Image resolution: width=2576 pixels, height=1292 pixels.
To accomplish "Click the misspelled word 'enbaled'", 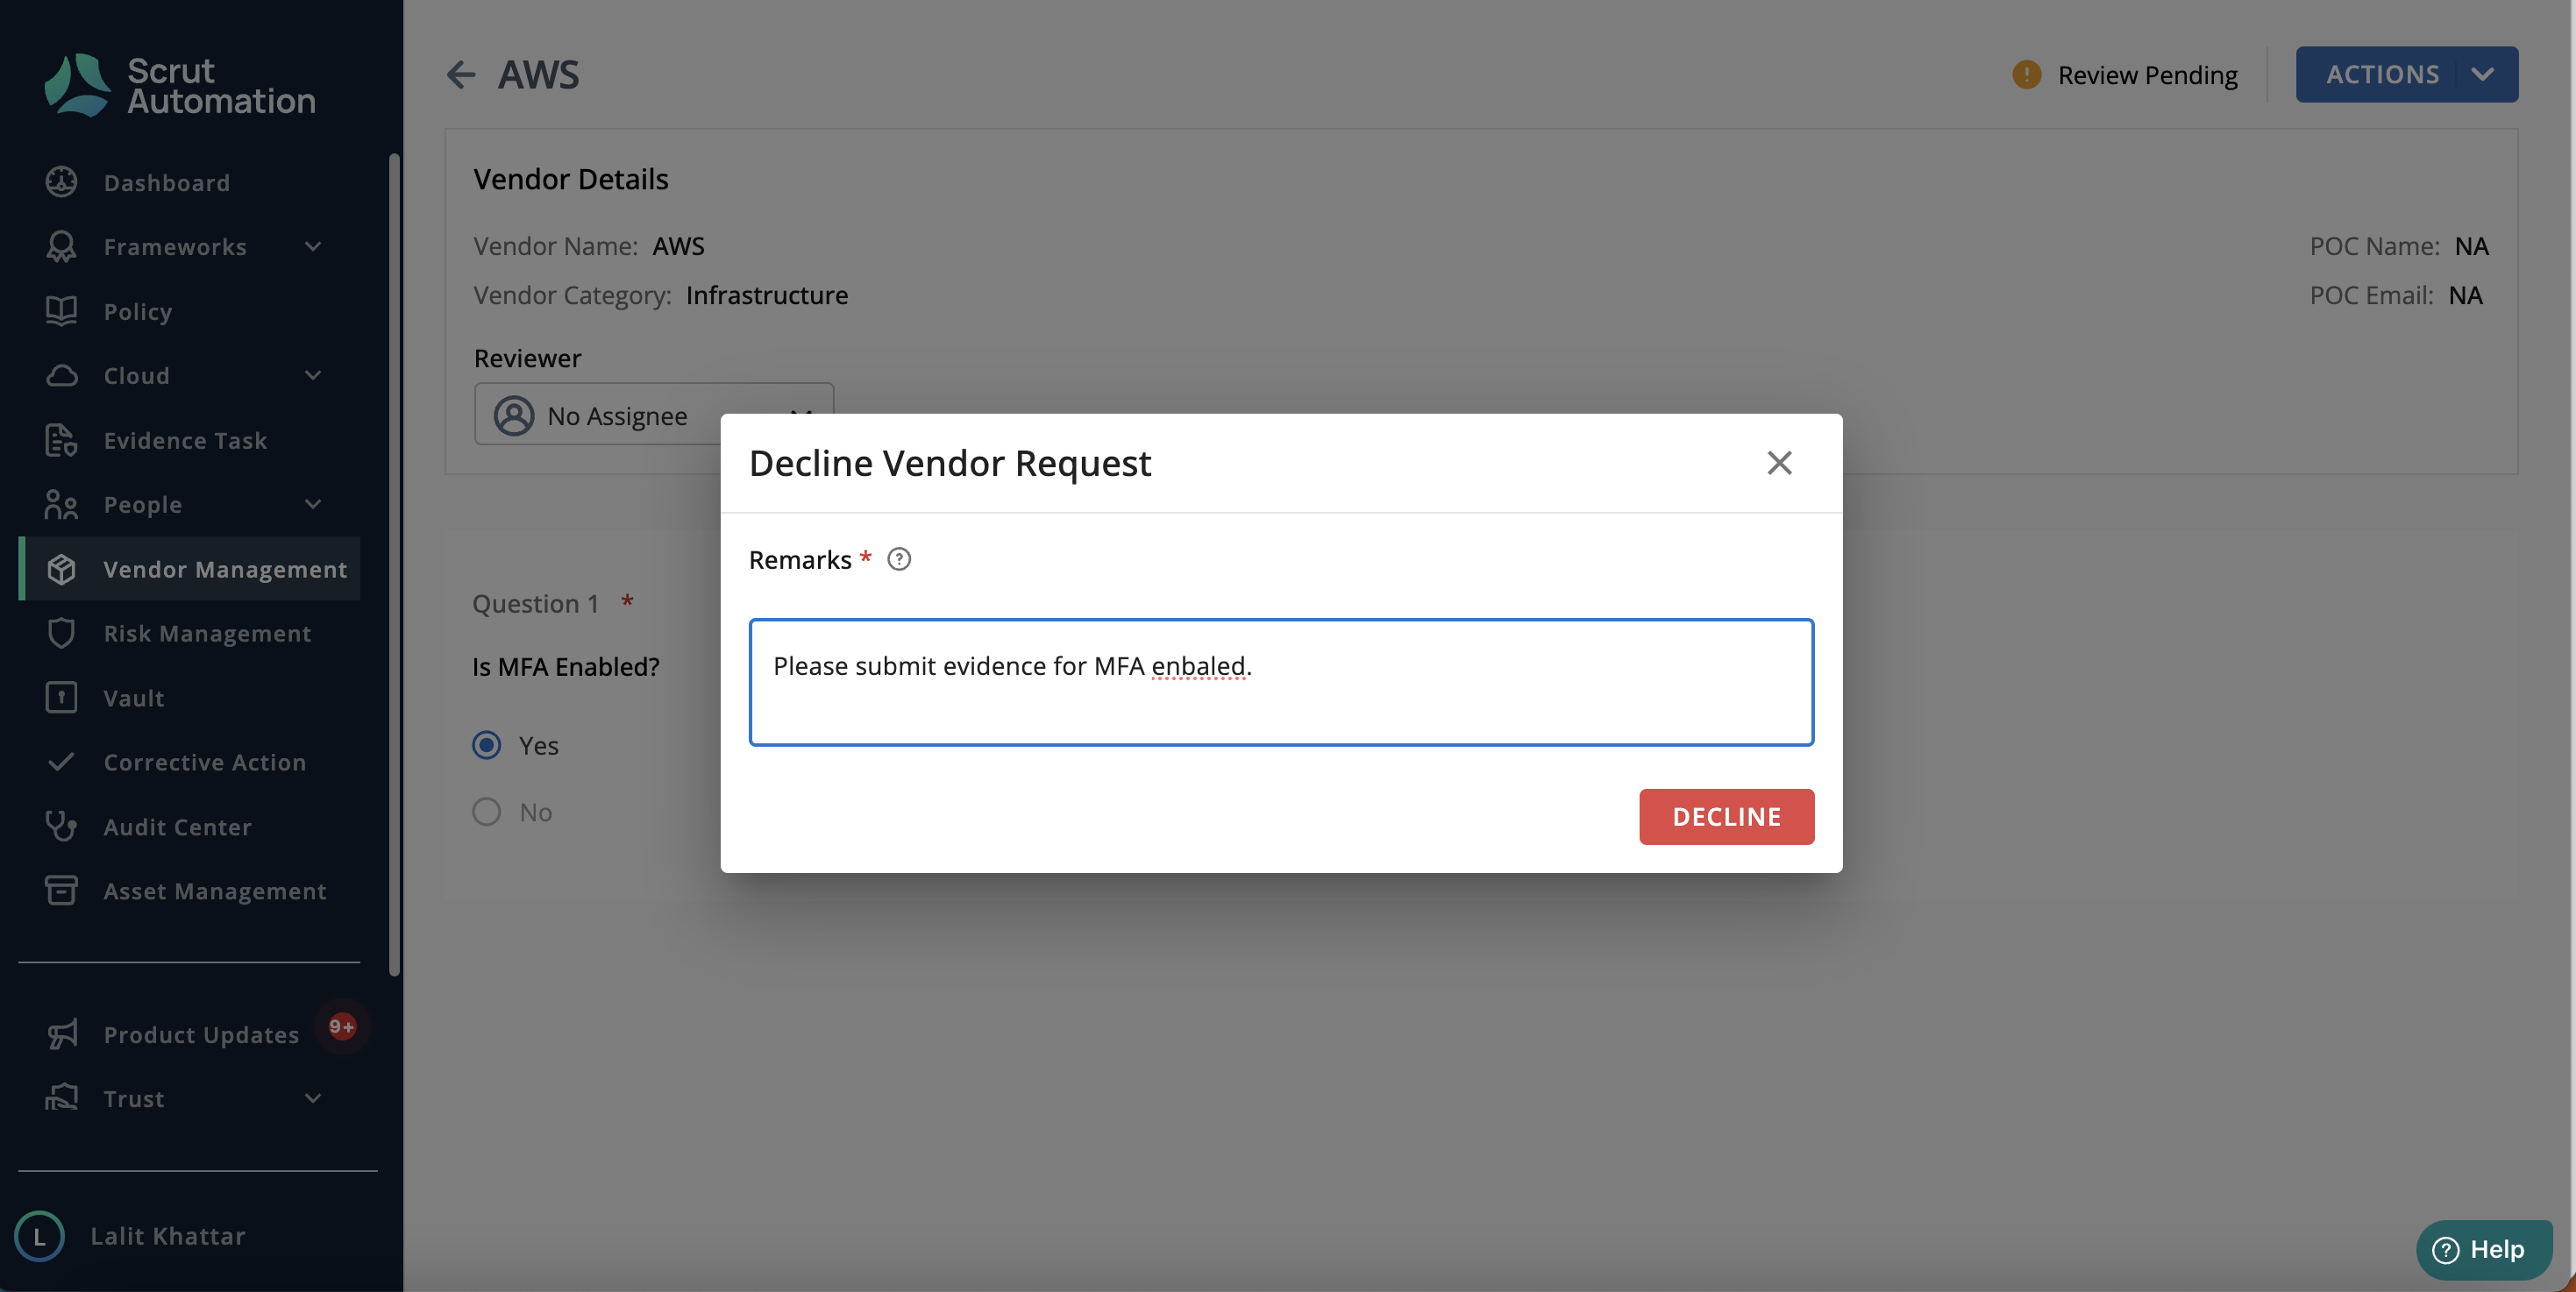I will pyautogui.click(x=1198, y=666).
